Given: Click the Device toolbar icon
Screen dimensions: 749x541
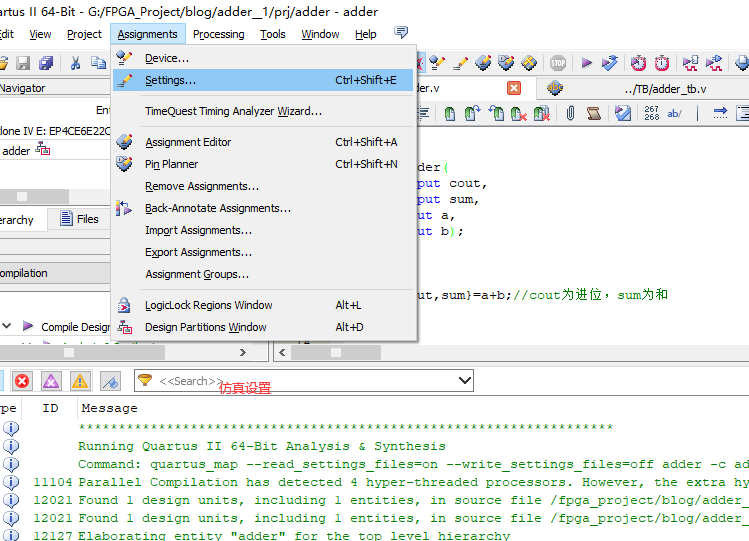Looking at the screenshot, I should point(437,63).
